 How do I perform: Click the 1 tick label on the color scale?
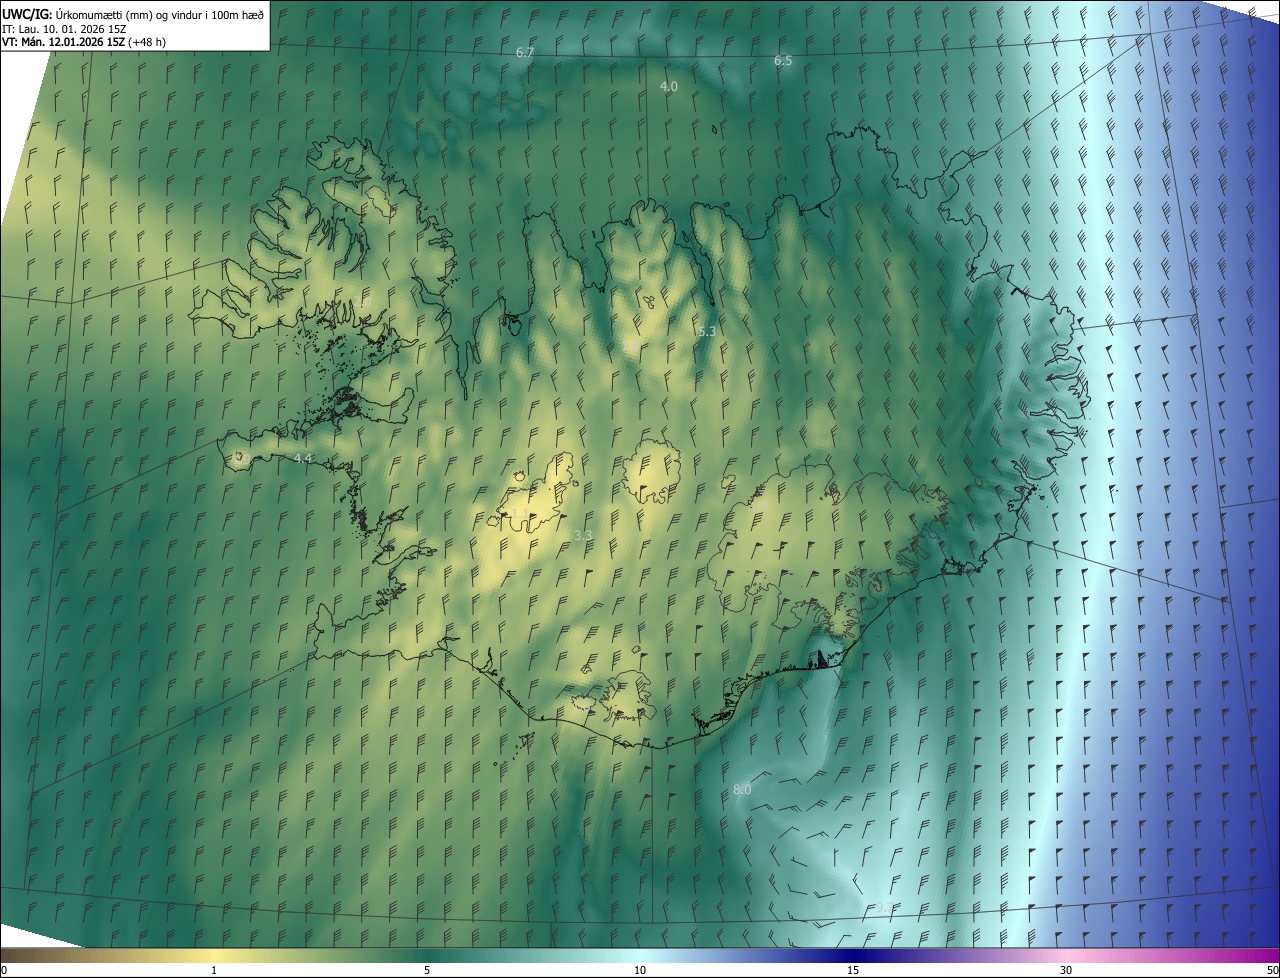214,970
